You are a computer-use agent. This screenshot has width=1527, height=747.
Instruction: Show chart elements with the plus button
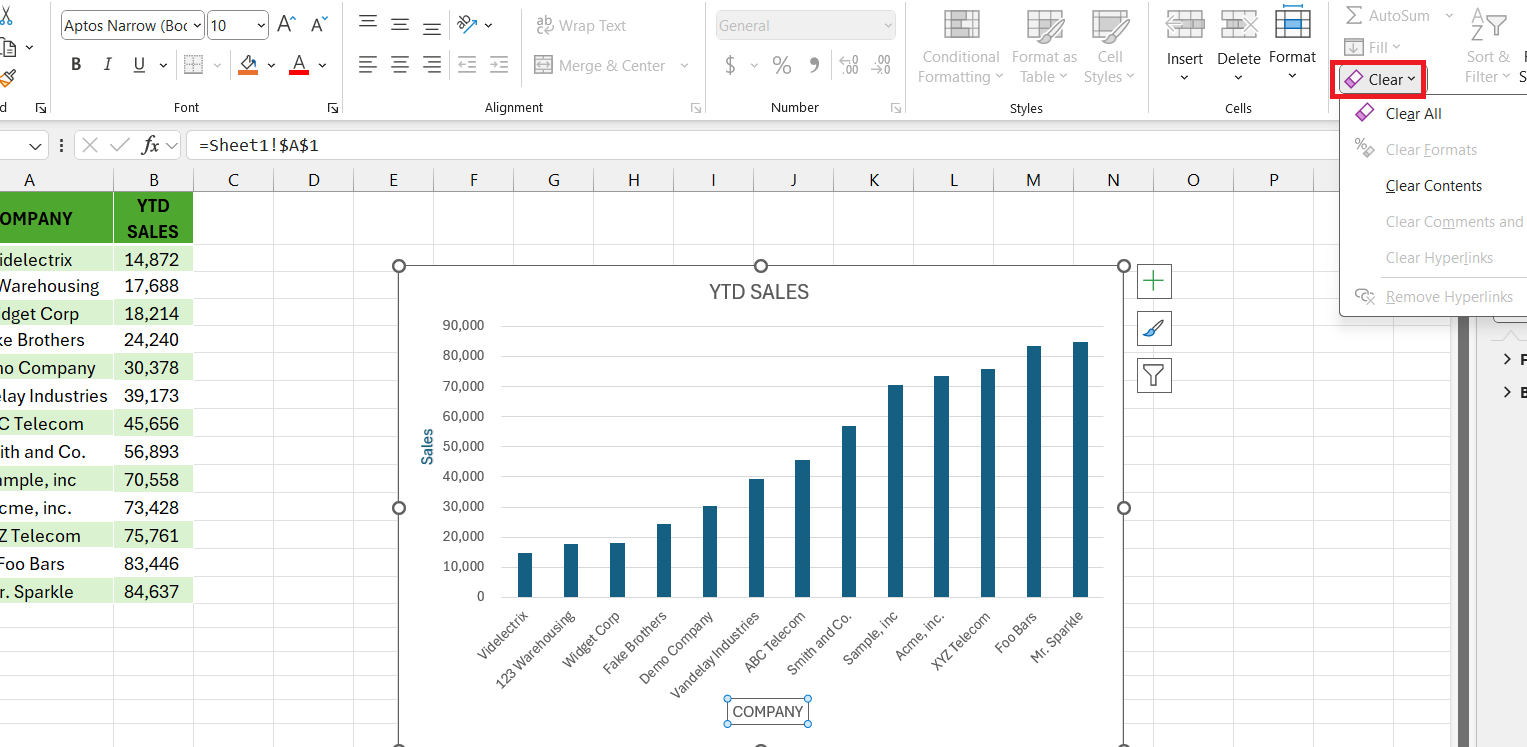1153,281
